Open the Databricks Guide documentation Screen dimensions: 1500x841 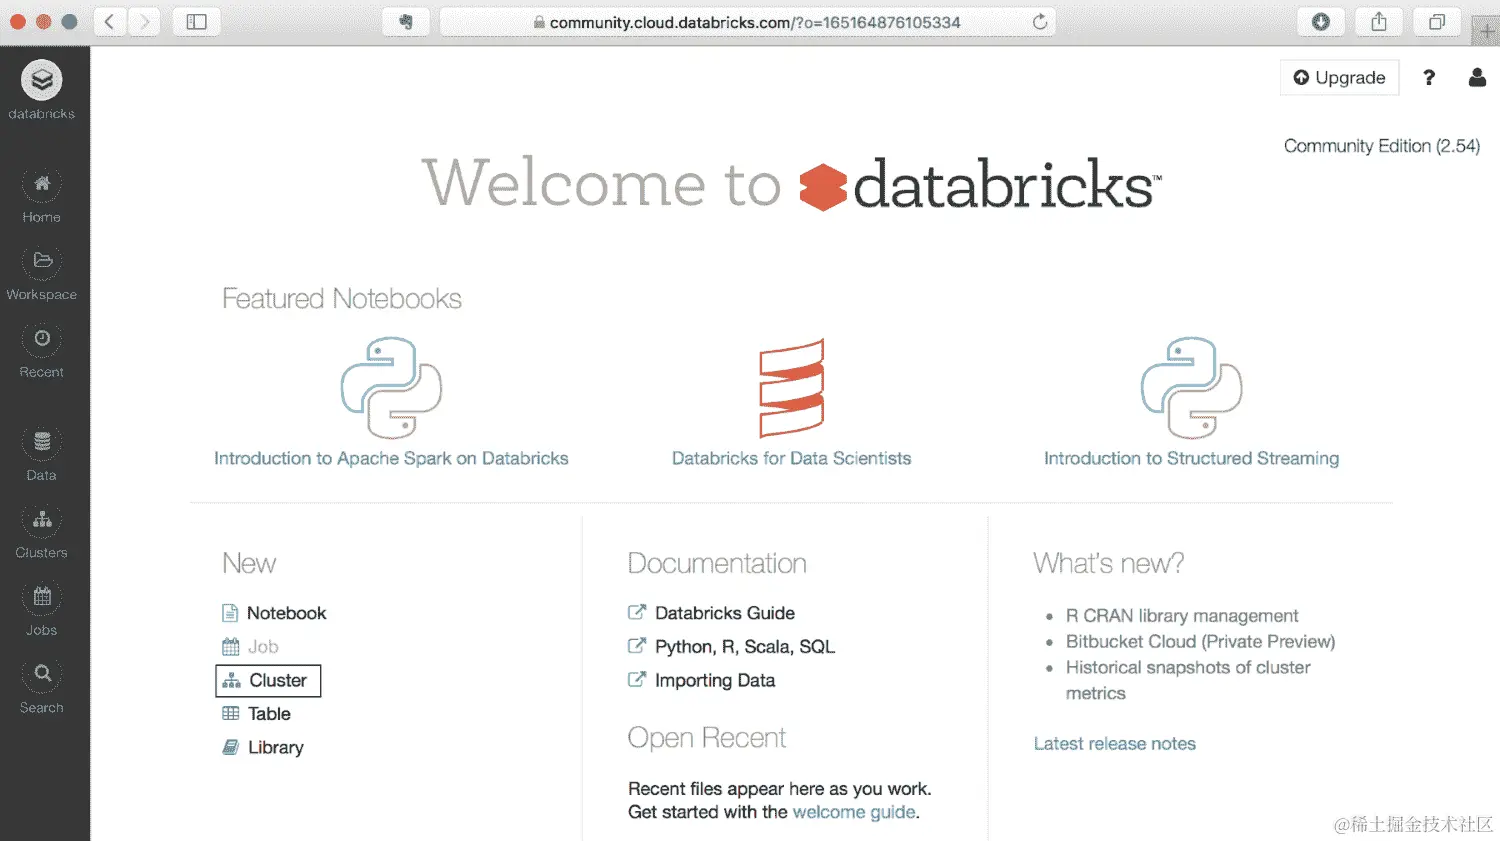click(725, 613)
